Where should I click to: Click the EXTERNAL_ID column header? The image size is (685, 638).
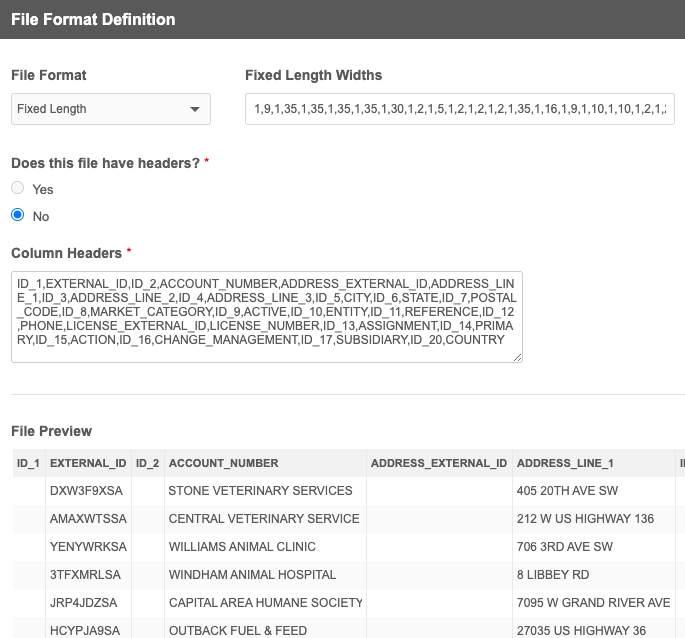88,463
